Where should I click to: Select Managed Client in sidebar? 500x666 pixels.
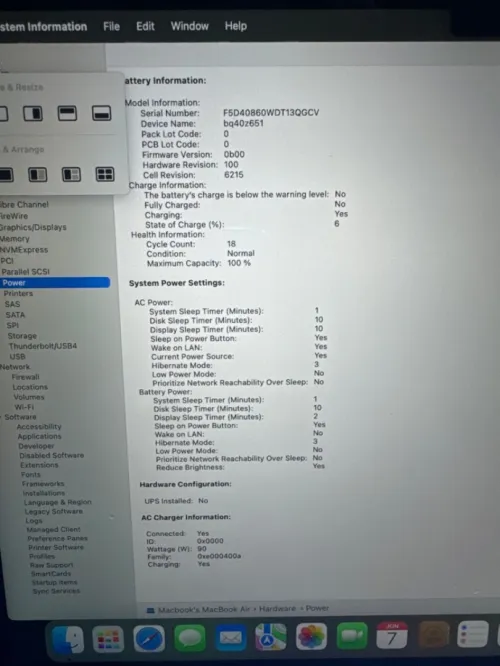[x=54, y=530]
